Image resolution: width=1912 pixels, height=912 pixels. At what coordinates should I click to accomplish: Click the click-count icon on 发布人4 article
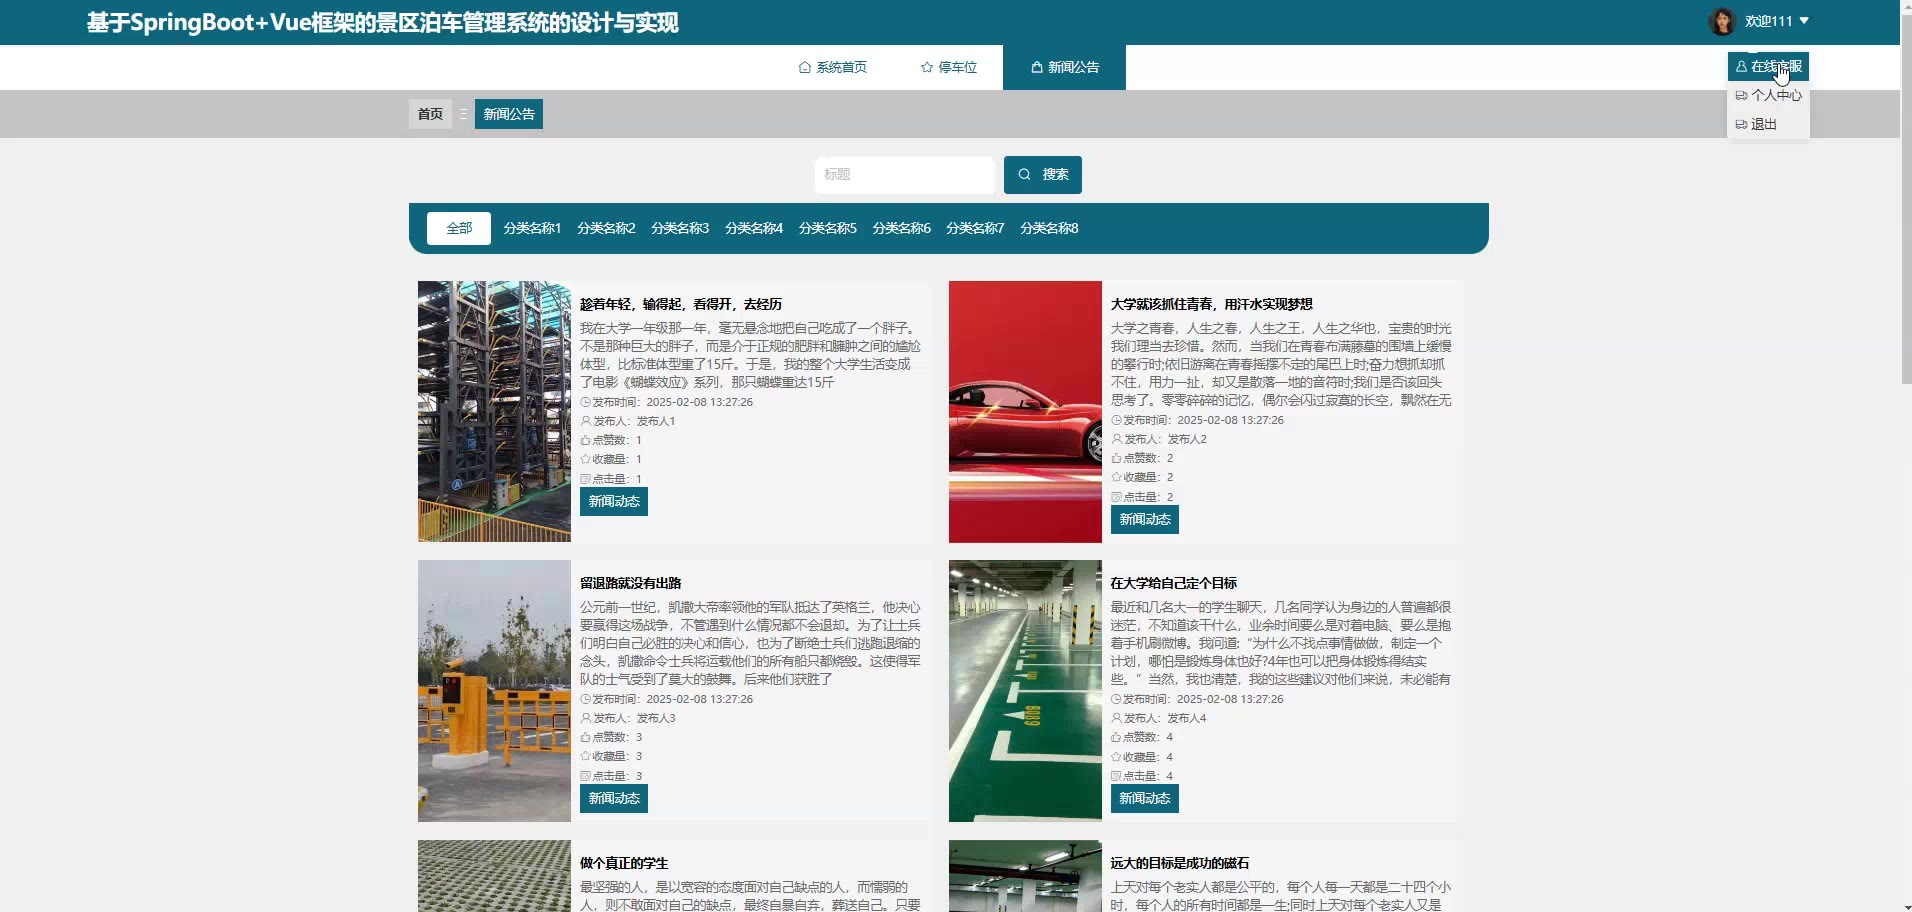[1117, 776]
